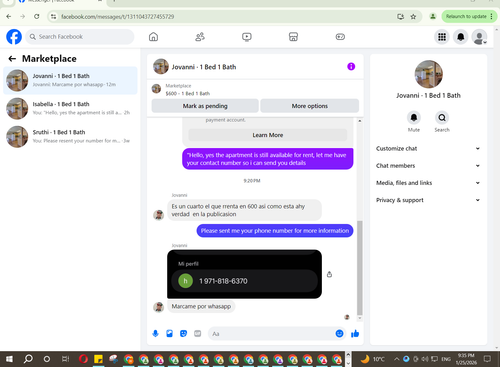
Task: Expand Privacy & support section
Action: [x=428, y=200]
